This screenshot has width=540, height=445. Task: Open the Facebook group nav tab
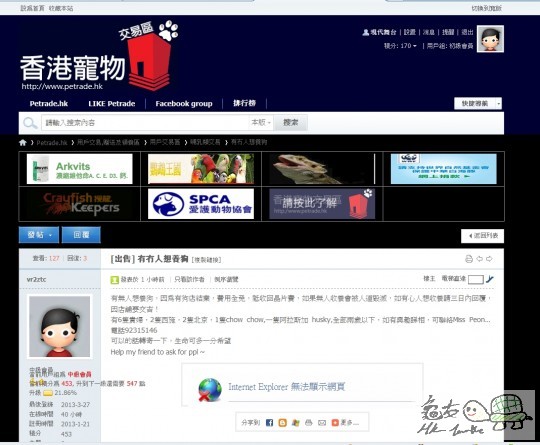click(184, 104)
